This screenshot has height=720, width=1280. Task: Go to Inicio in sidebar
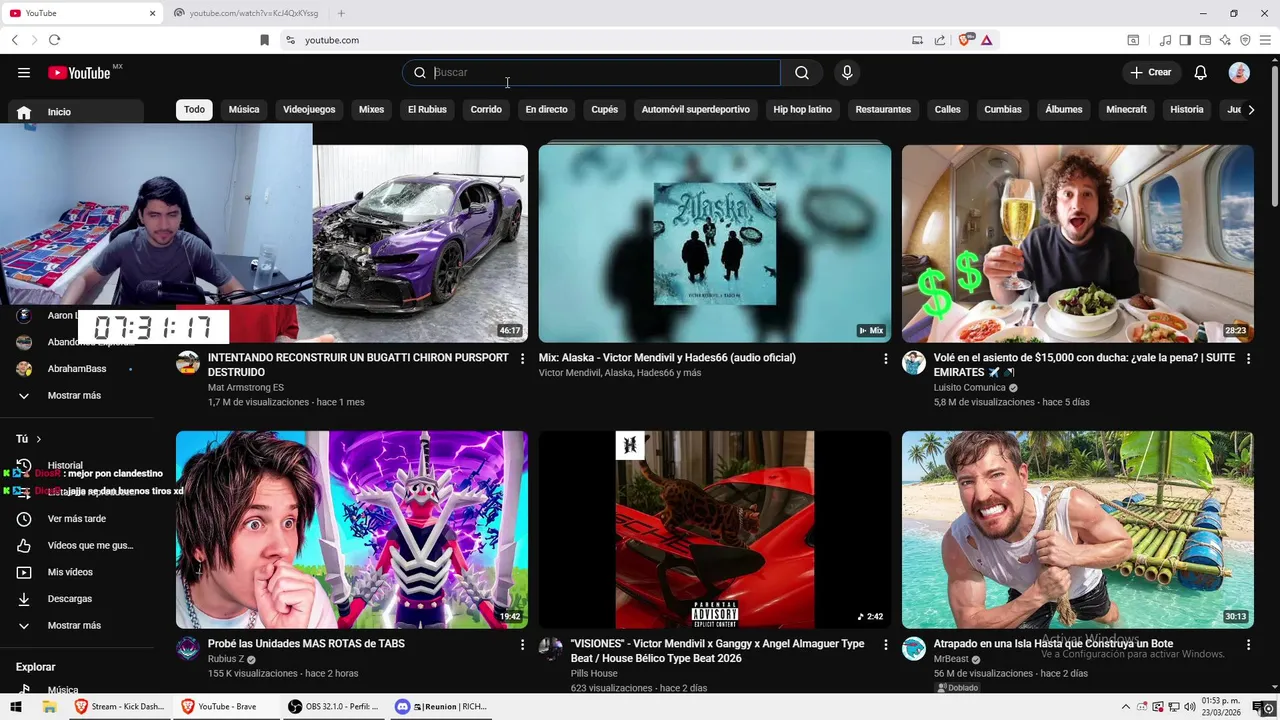pyautogui.click(x=76, y=112)
